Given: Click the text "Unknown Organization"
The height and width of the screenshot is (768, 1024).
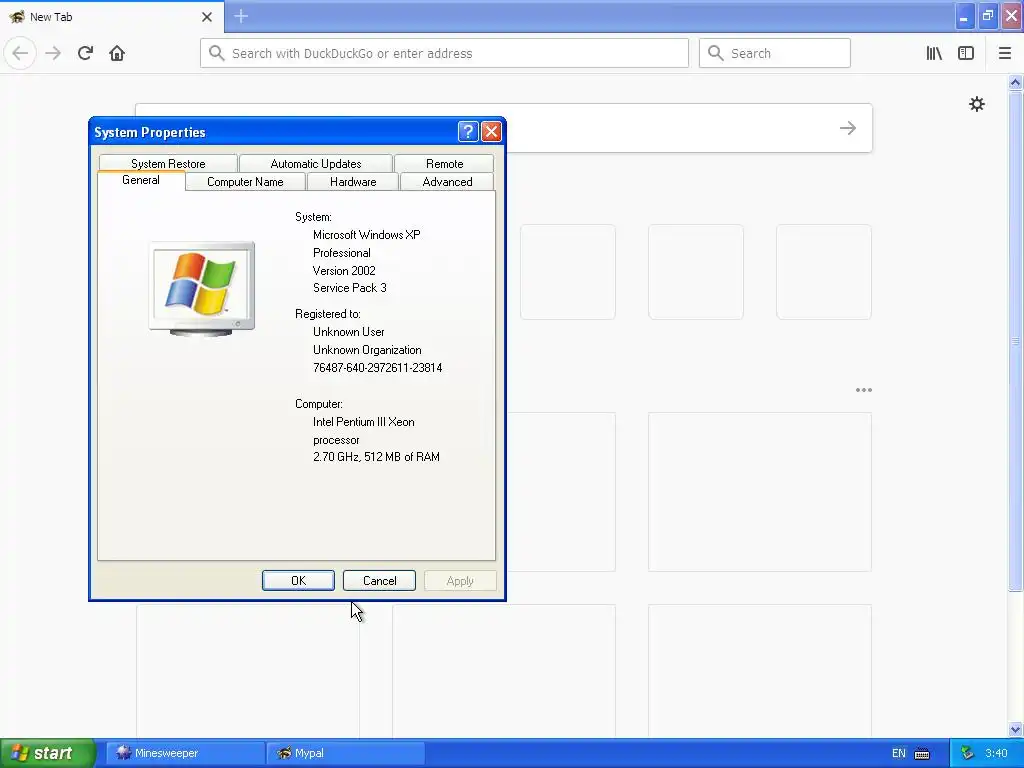Looking at the screenshot, I should (x=367, y=350).
